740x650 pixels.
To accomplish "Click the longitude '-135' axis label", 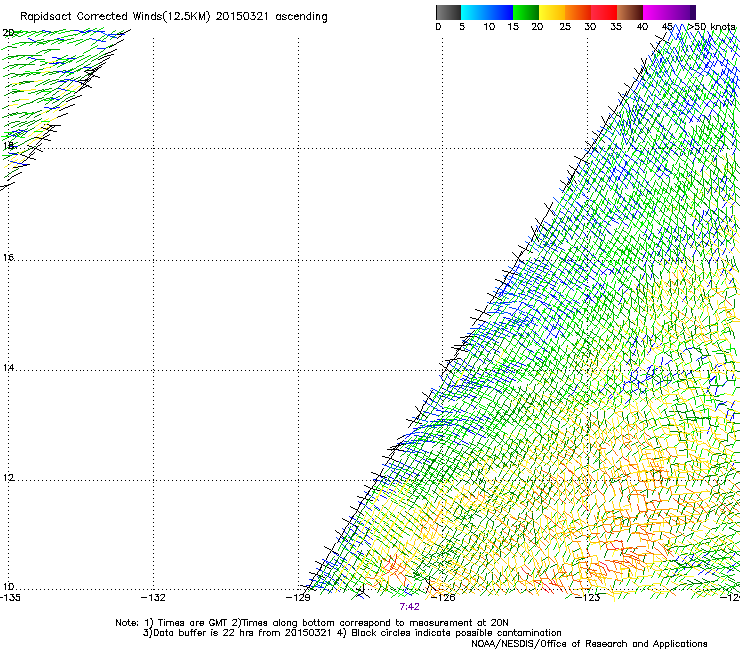I will [10, 598].
